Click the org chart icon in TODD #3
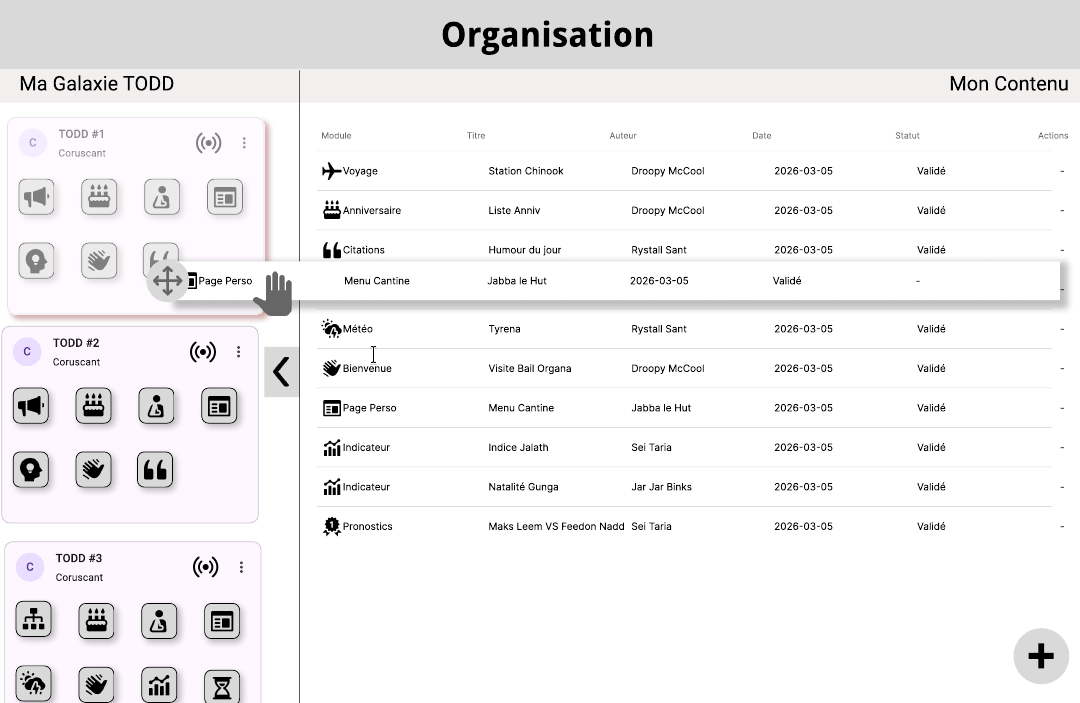 [x=34, y=620]
